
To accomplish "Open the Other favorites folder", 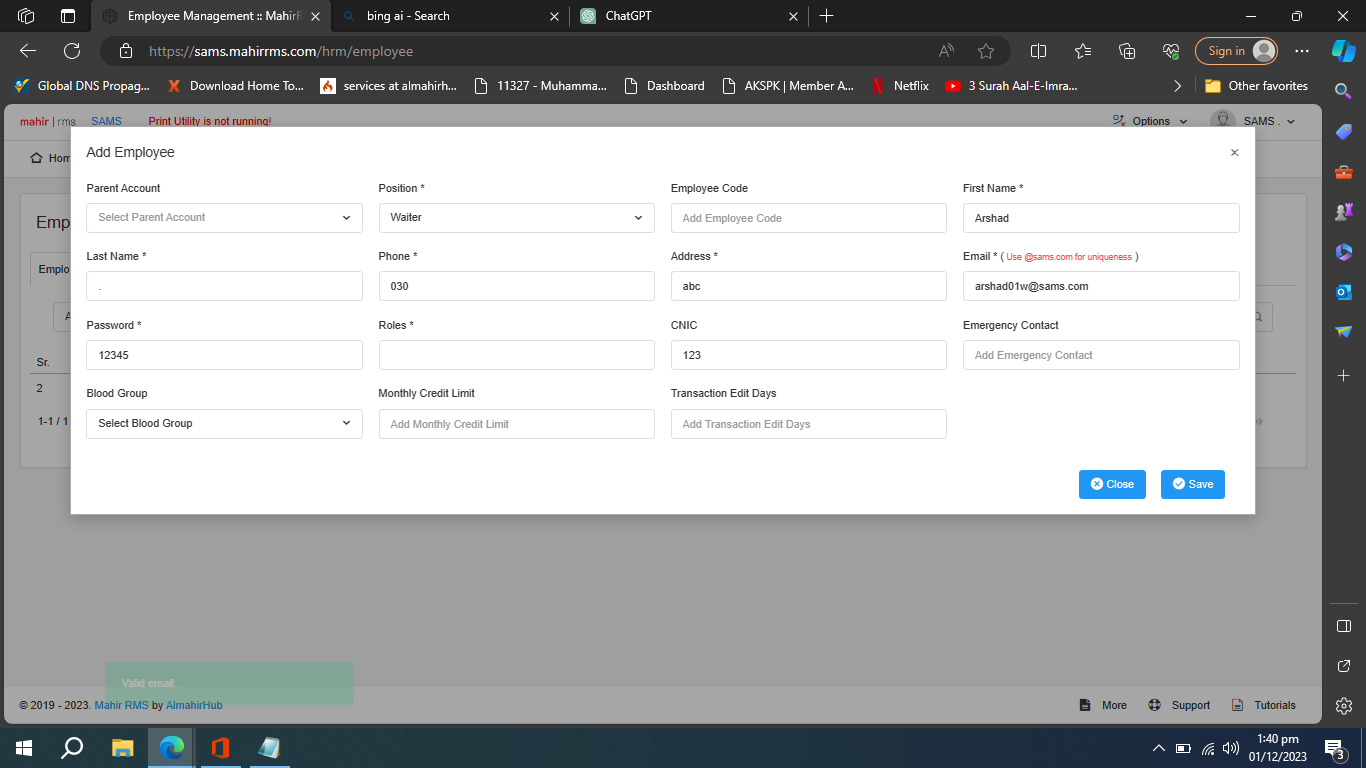I will pyautogui.click(x=1256, y=86).
